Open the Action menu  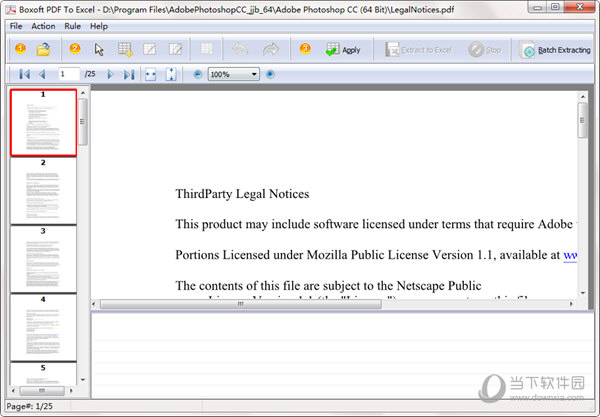click(43, 26)
